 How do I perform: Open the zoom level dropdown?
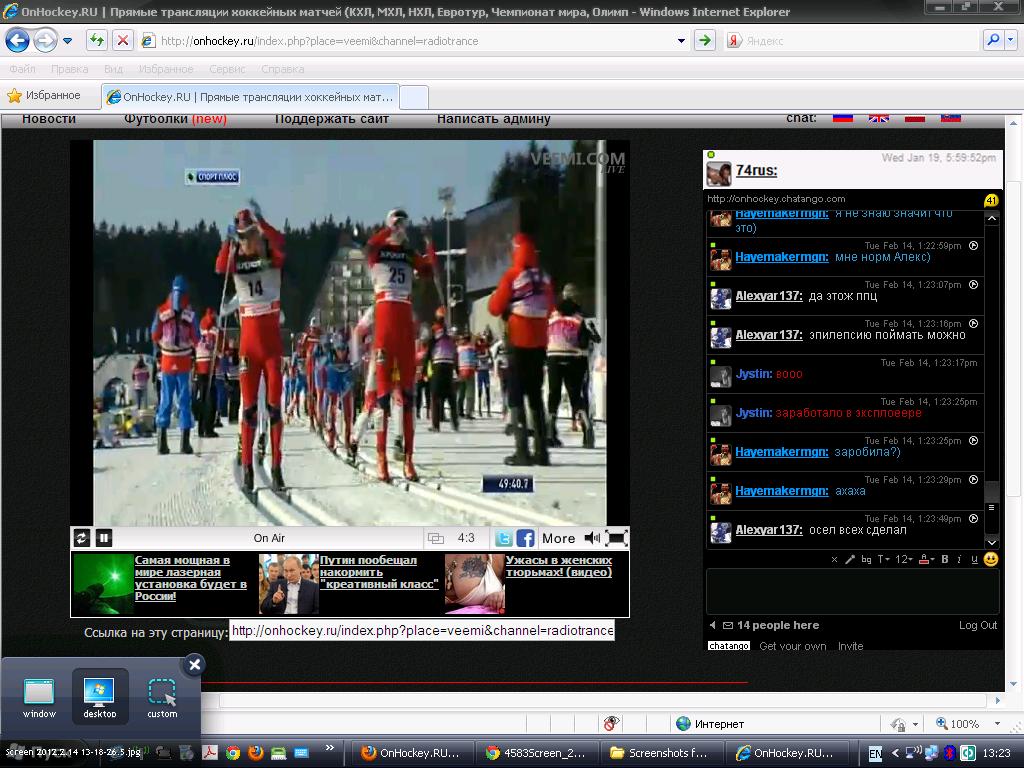coord(997,724)
